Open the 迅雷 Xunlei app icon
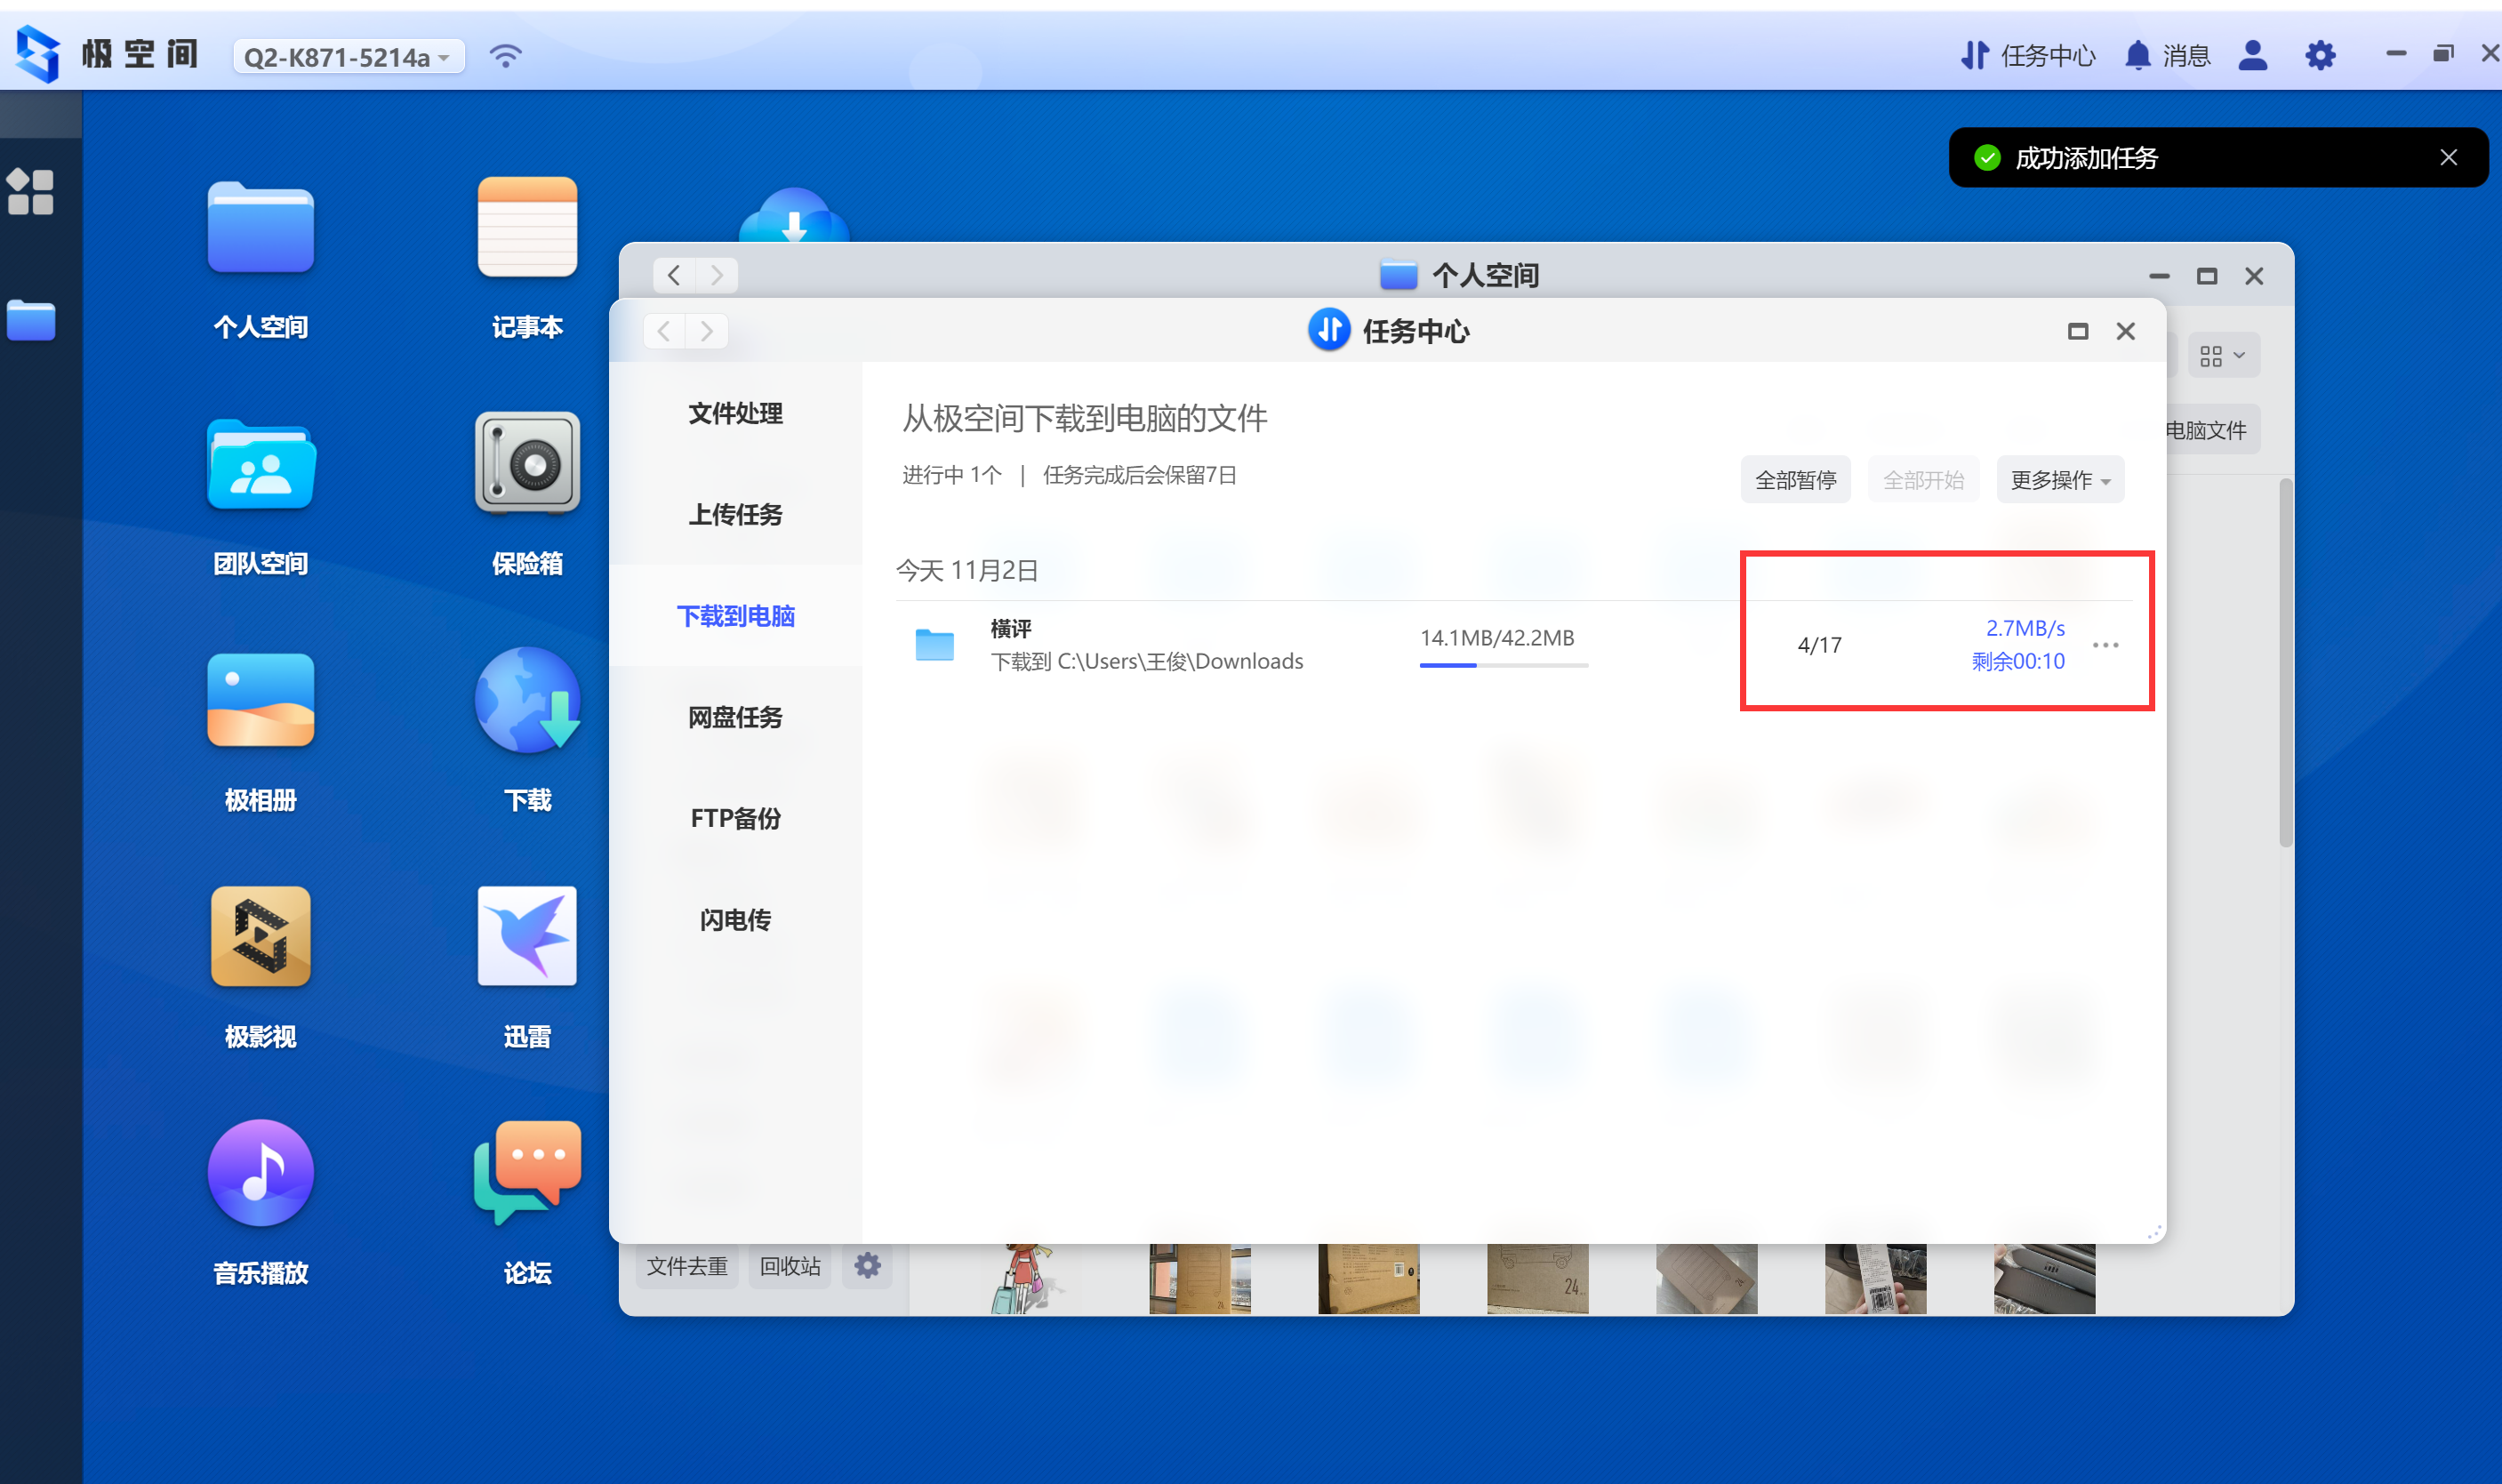 527,937
